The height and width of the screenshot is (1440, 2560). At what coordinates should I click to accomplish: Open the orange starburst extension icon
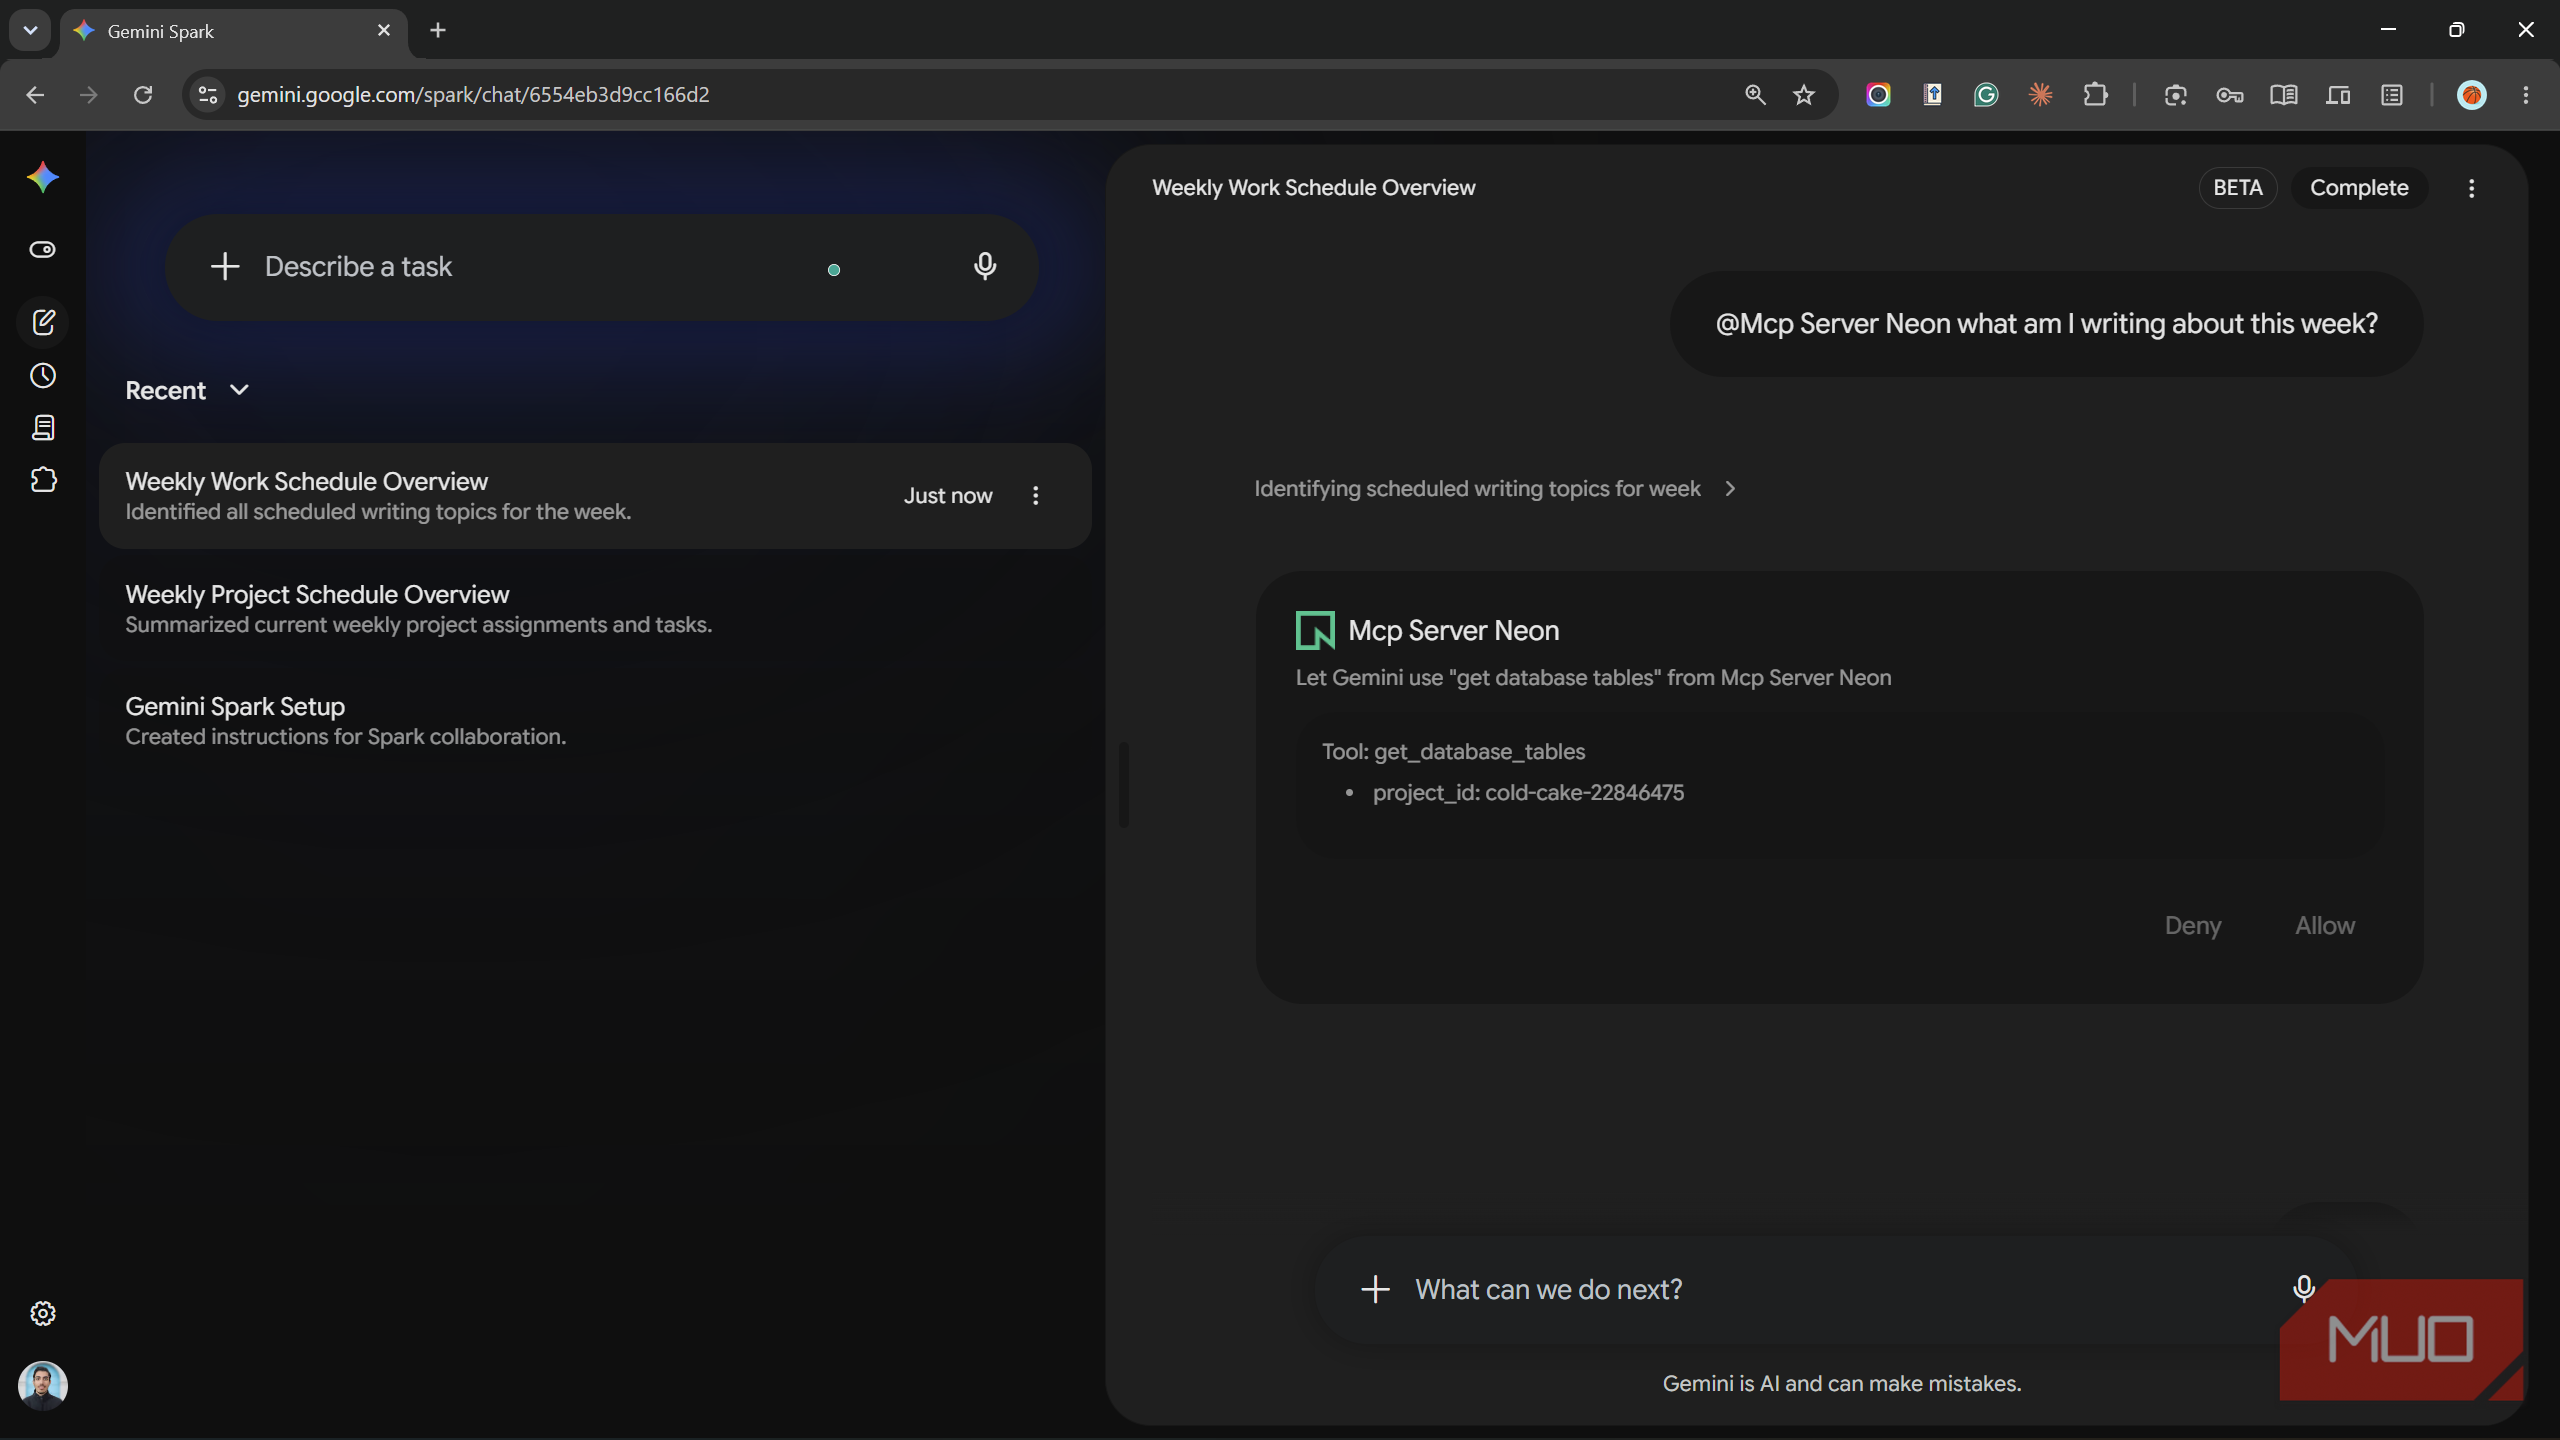tap(2041, 95)
